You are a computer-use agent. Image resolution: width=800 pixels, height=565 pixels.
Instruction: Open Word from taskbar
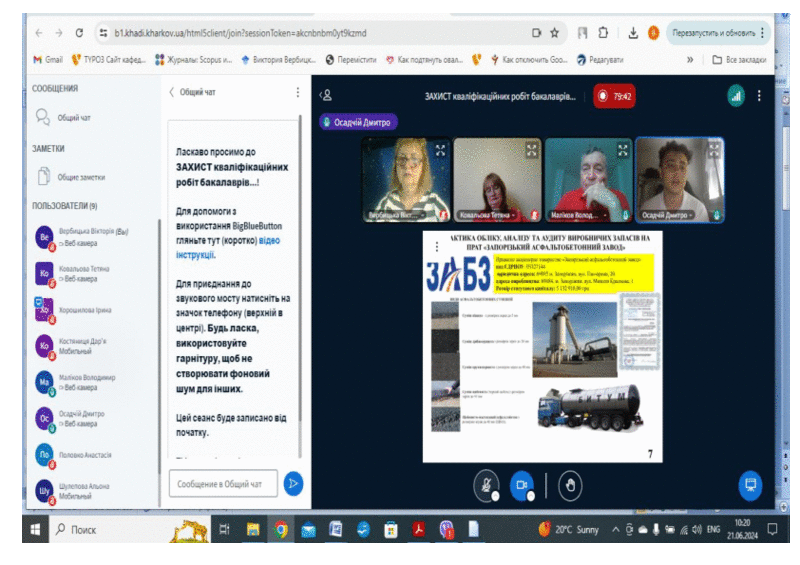[x=336, y=529]
